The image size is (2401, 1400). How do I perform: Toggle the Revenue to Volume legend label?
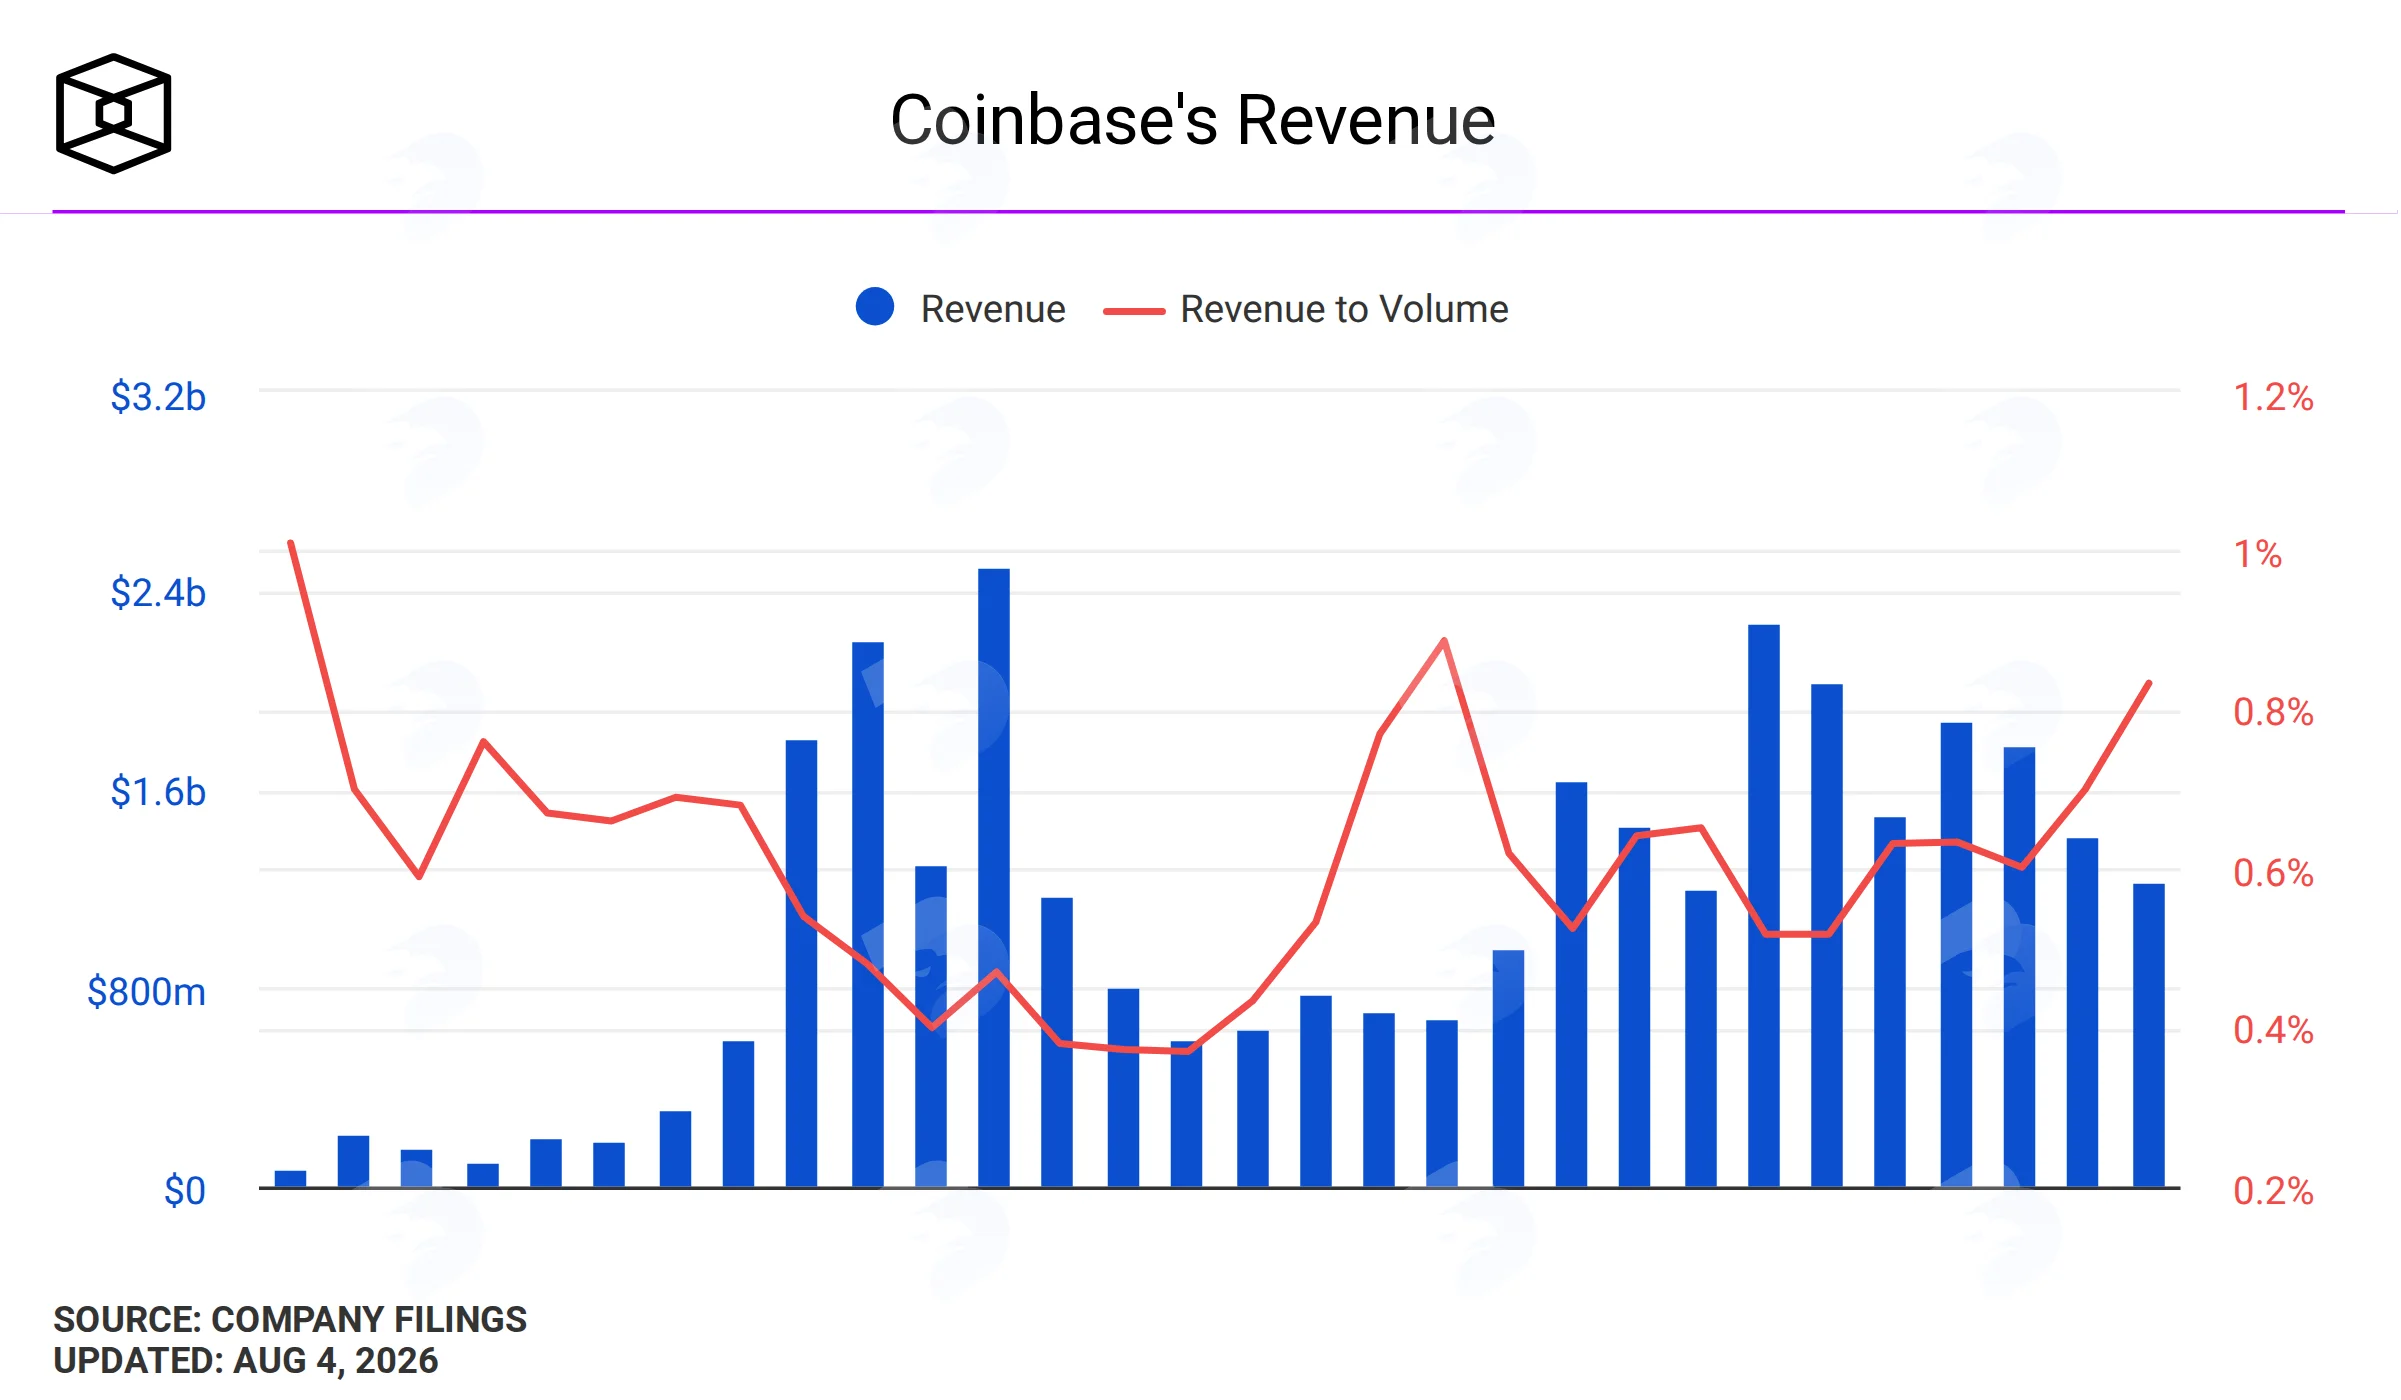pos(1344,309)
